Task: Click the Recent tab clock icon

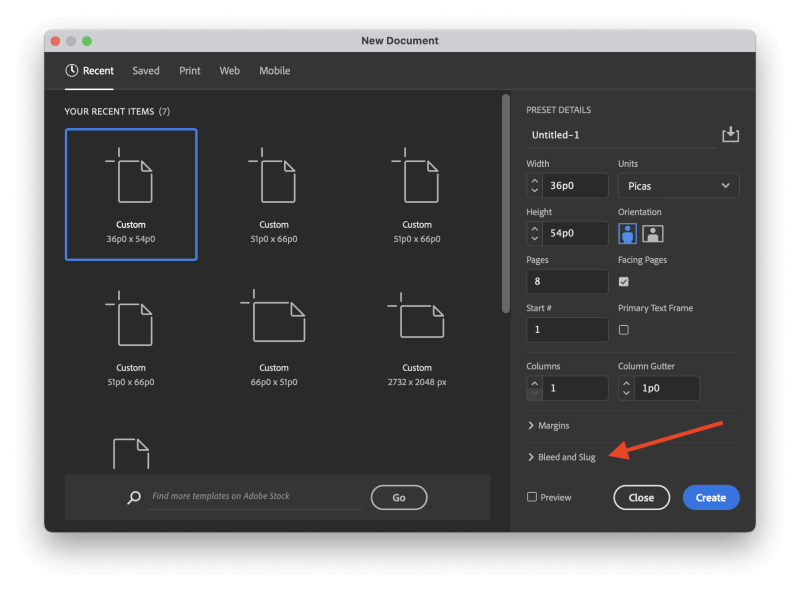Action: [x=72, y=71]
